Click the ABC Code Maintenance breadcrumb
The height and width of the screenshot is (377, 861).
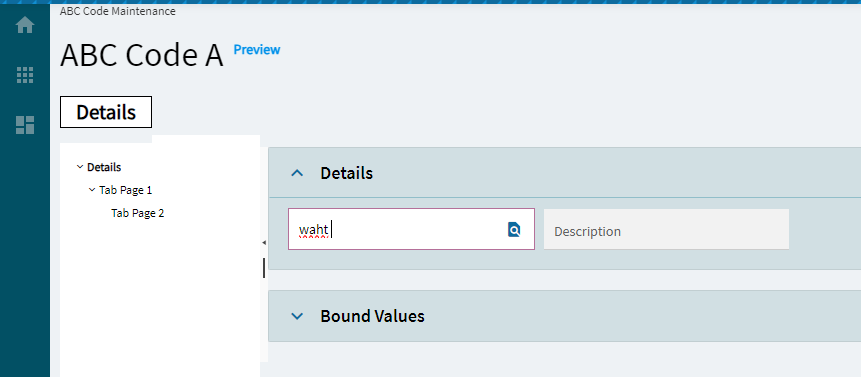click(x=118, y=11)
